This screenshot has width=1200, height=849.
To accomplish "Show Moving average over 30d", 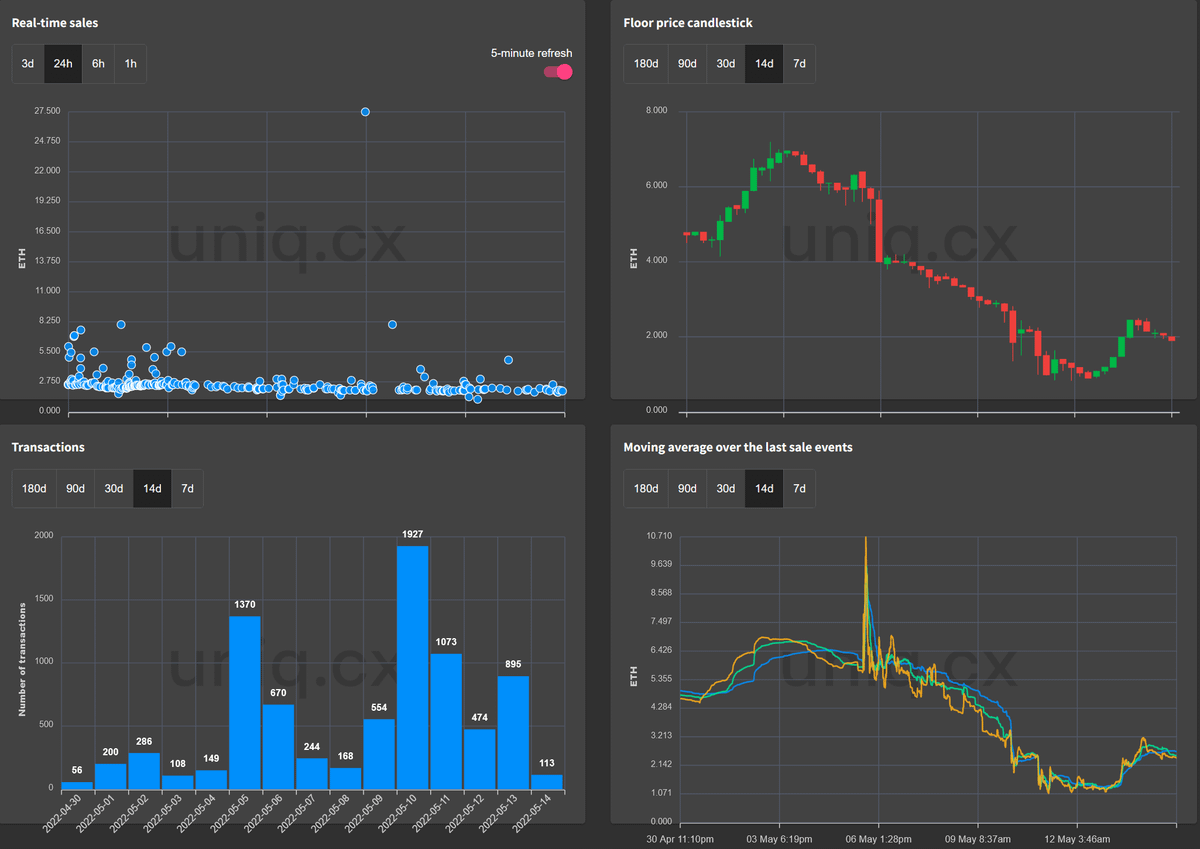I will 726,489.
